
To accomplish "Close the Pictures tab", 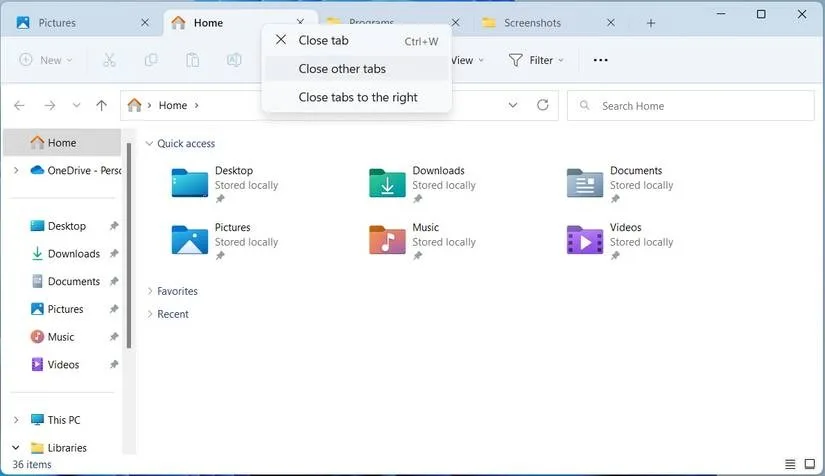I will coord(145,23).
